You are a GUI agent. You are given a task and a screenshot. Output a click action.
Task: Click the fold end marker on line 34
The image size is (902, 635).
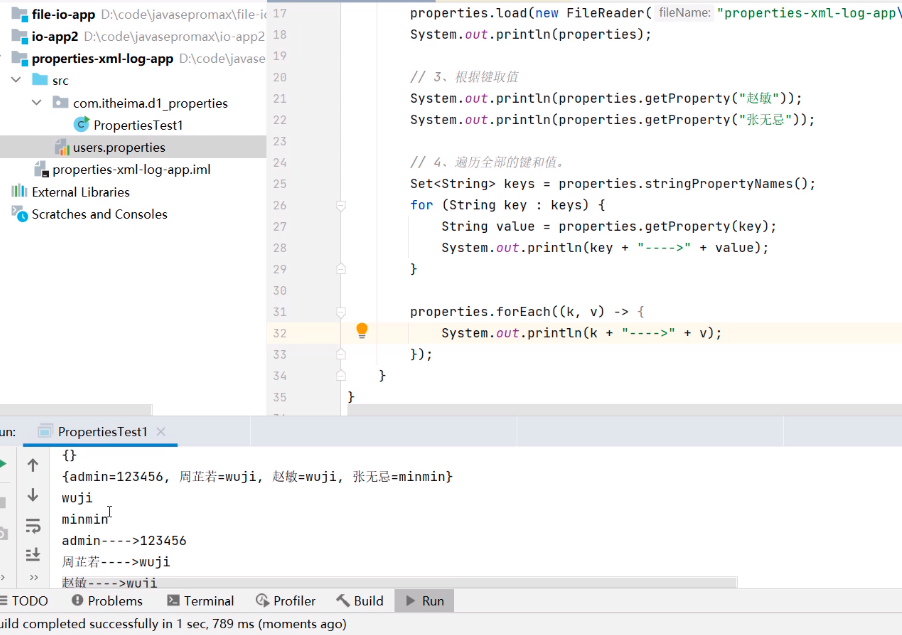(x=341, y=376)
